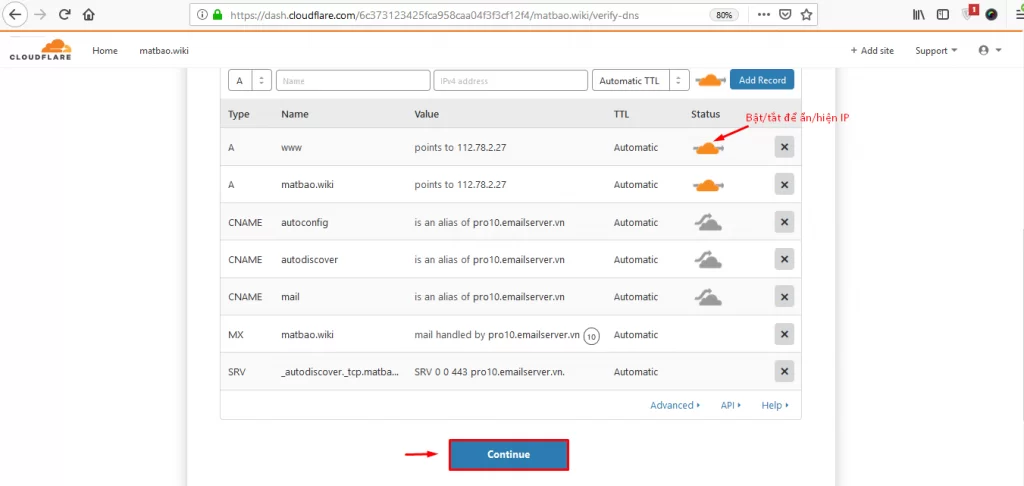Bookmark this page with star icon
Image resolution: width=1024 pixels, height=486 pixels.
807,14
